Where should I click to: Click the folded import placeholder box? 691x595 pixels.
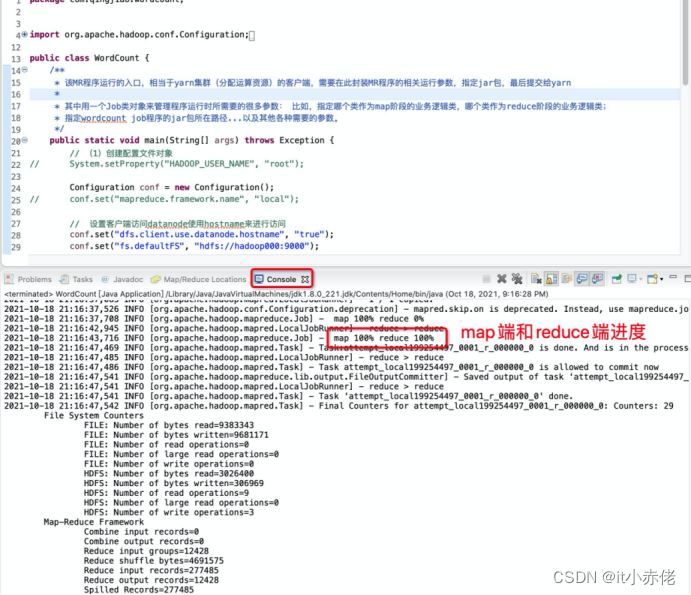(252, 36)
